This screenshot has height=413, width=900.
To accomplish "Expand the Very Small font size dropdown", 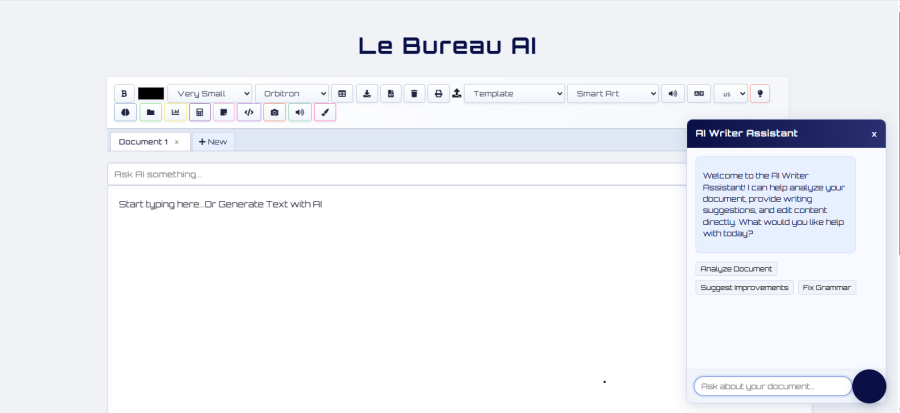I will 209,93.
